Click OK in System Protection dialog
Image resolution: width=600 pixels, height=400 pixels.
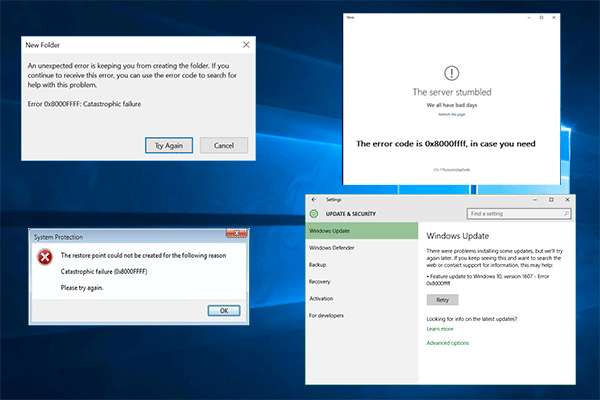click(224, 311)
